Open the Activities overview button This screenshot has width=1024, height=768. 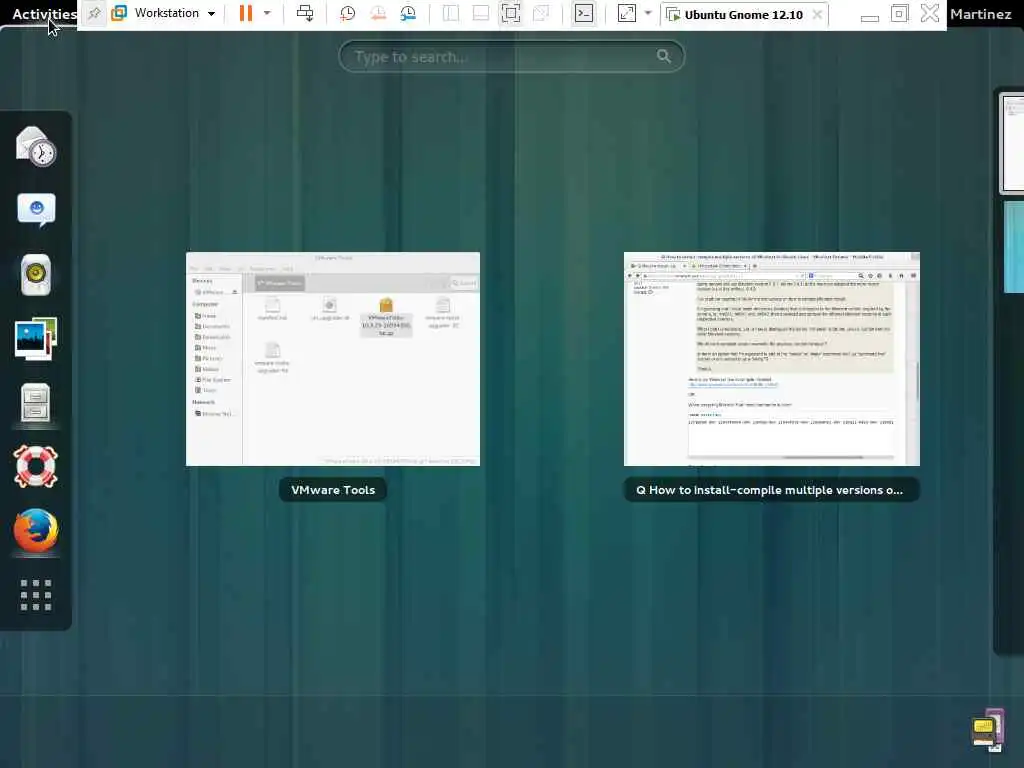44,14
